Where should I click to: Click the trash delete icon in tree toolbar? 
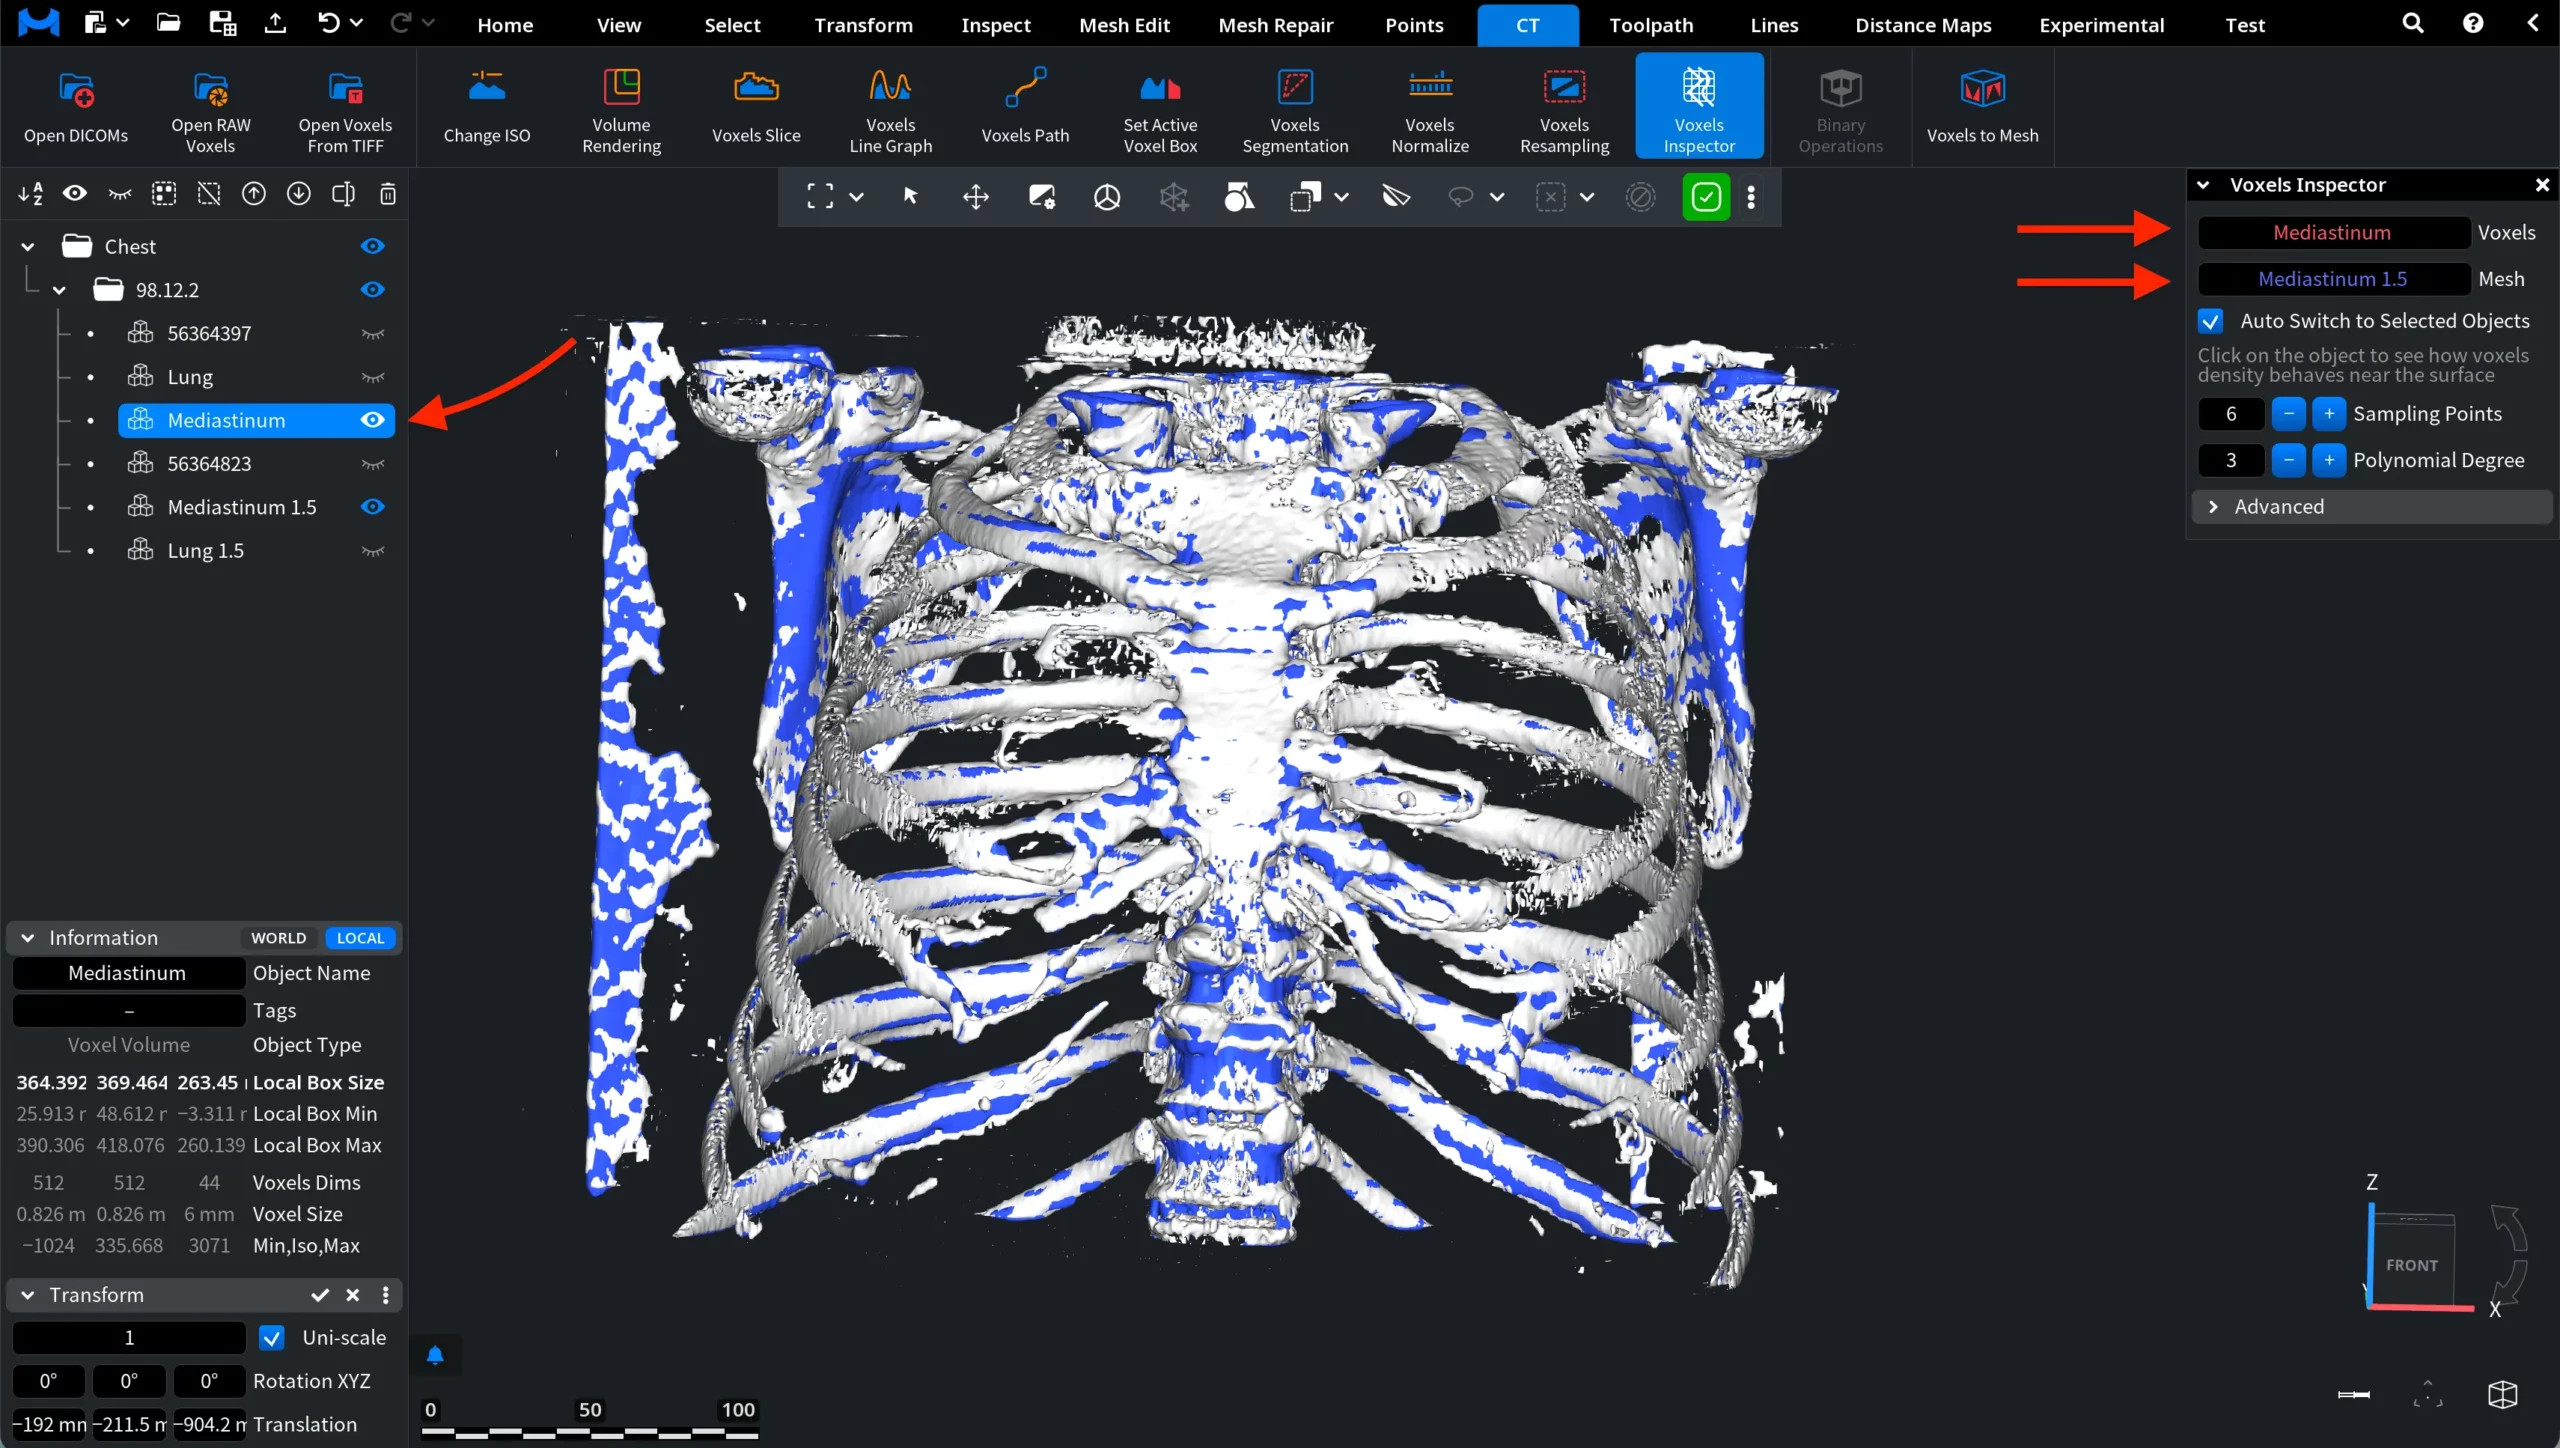[388, 194]
